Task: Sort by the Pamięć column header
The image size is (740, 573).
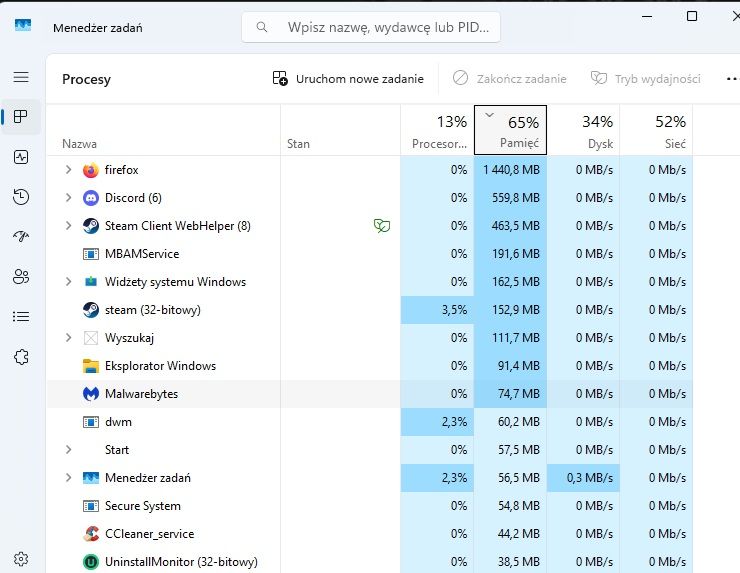Action: pyautogui.click(x=510, y=130)
